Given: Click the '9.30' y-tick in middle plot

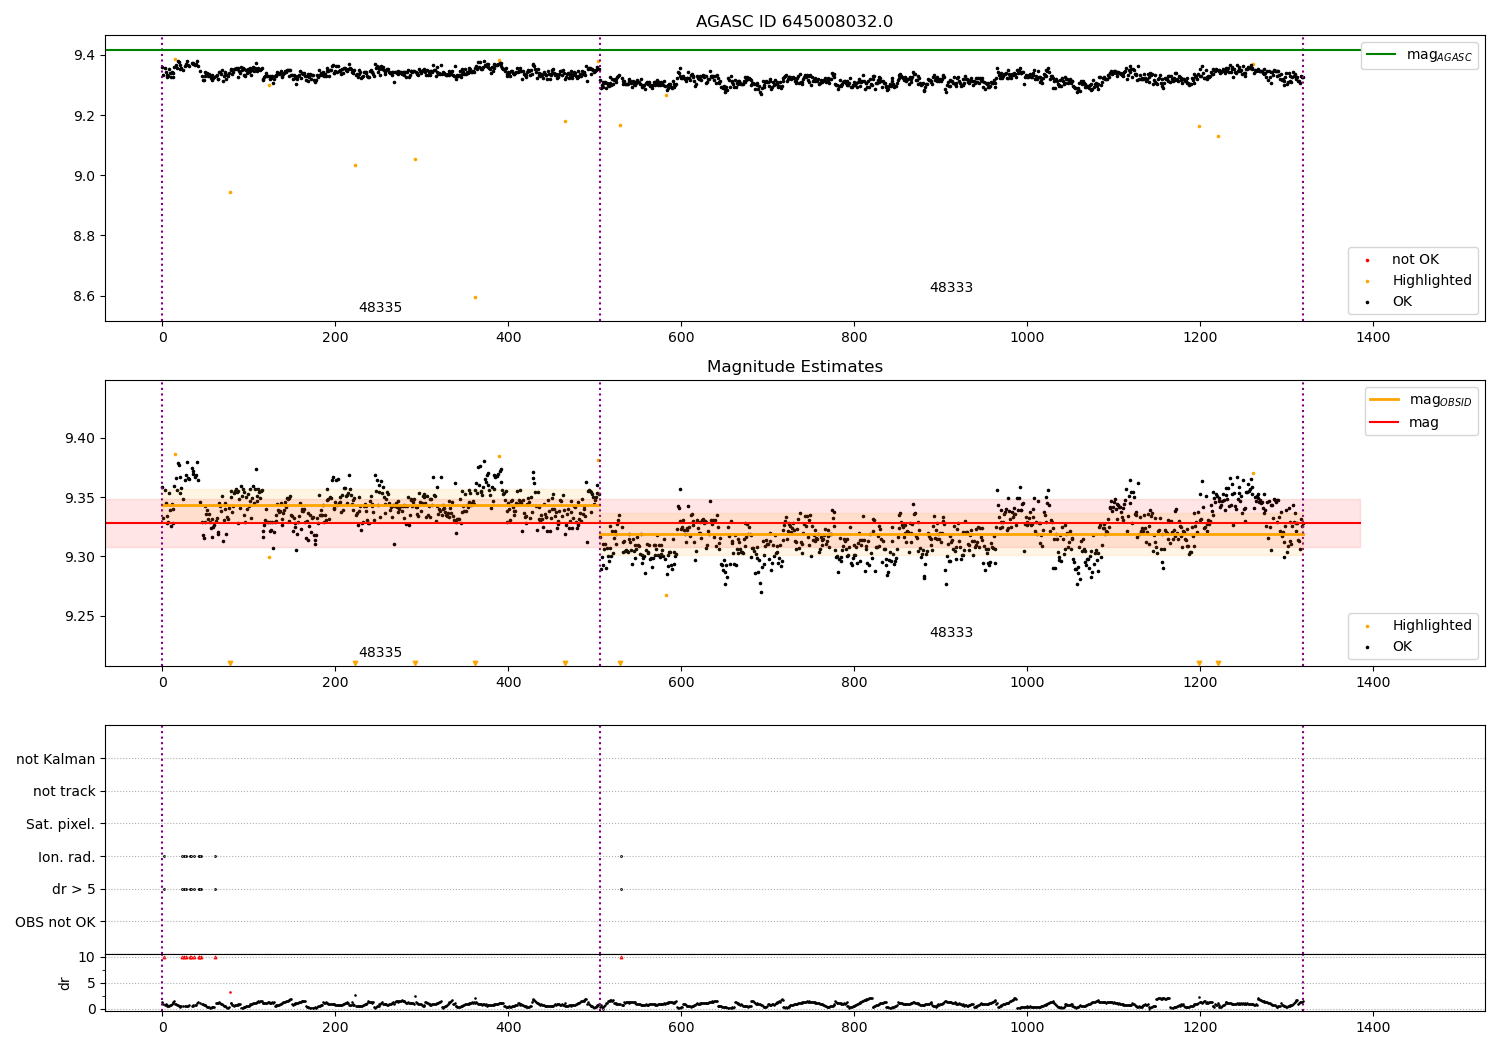Looking at the screenshot, I should coord(79,558).
